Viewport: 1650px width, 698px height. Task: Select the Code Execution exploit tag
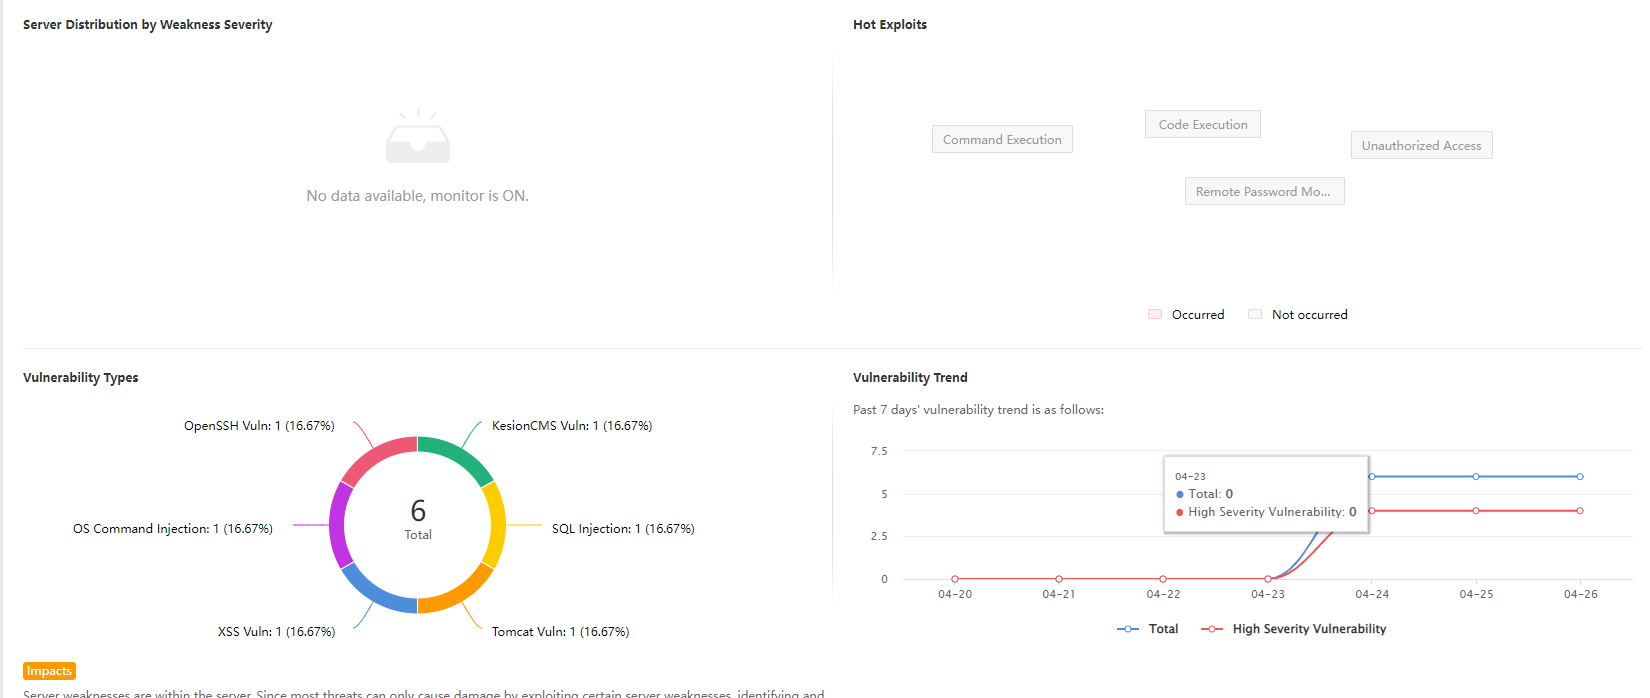tap(1202, 125)
